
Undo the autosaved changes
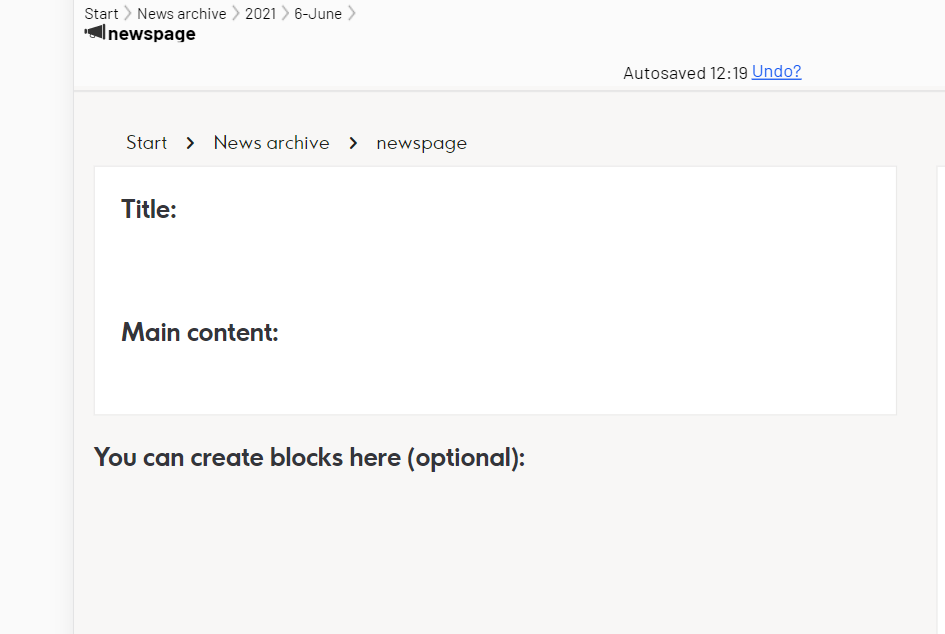click(776, 72)
